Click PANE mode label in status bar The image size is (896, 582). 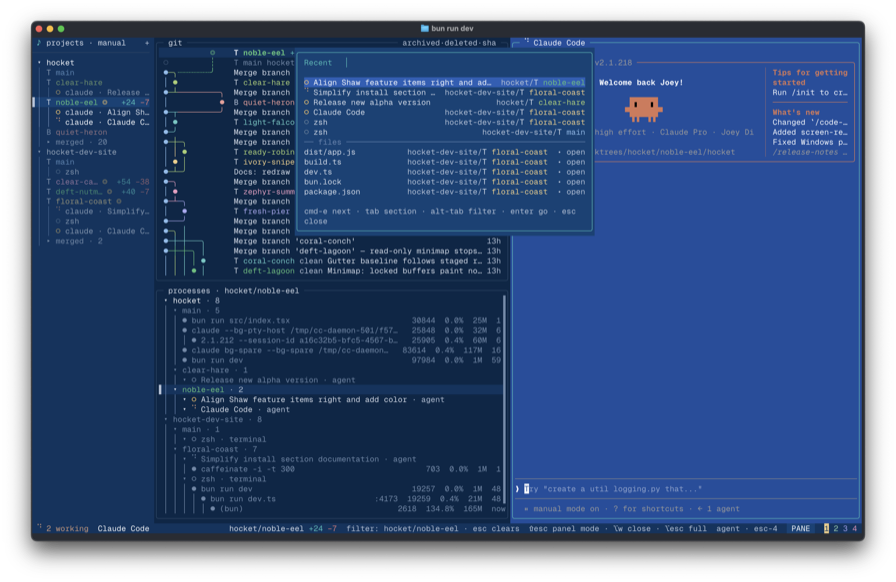pos(800,528)
